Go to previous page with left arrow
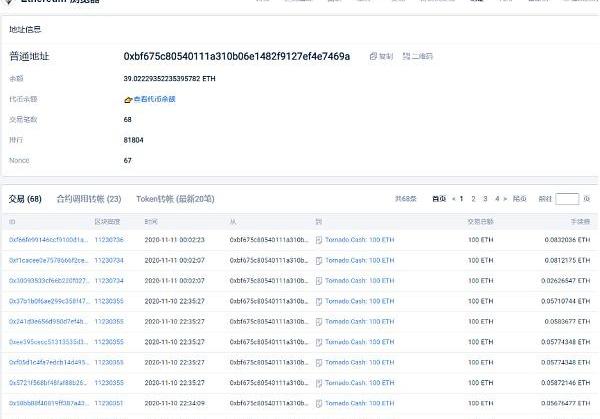 pos(452,199)
